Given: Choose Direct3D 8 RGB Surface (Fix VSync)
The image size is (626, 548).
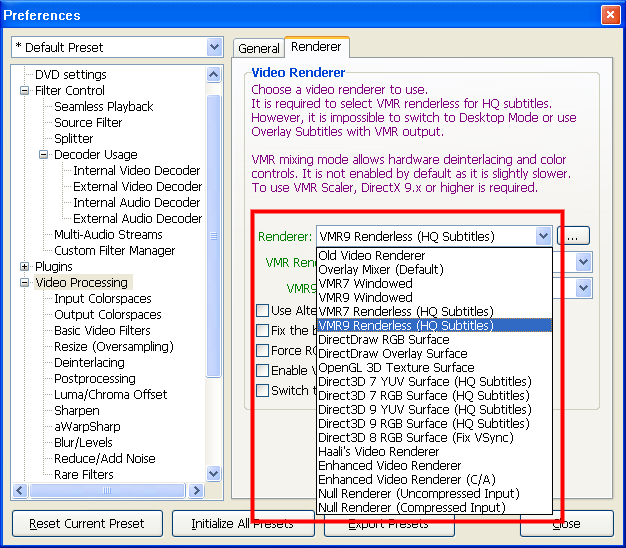Looking at the screenshot, I should click(x=434, y=437).
